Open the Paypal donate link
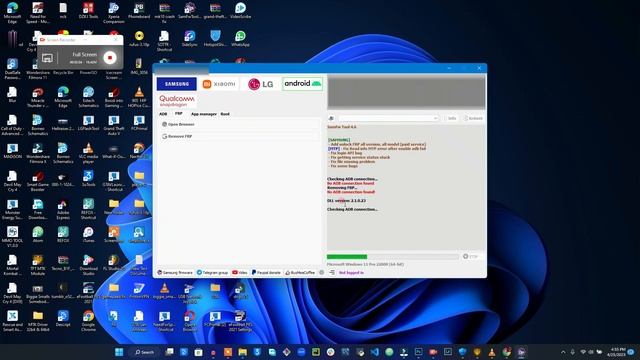Viewport: 640px width, 360px height. pyautogui.click(x=266, y=272)
